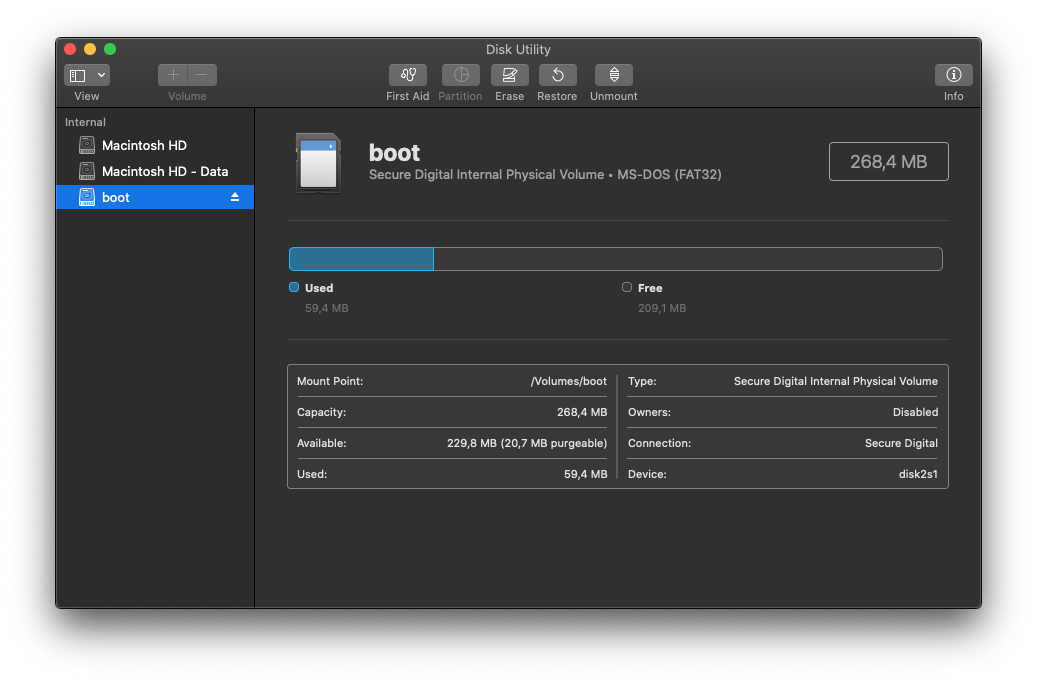Screen dimensions: 1037x682
Task: Click the Partition pie icon
Action: (x=460, y=75)
